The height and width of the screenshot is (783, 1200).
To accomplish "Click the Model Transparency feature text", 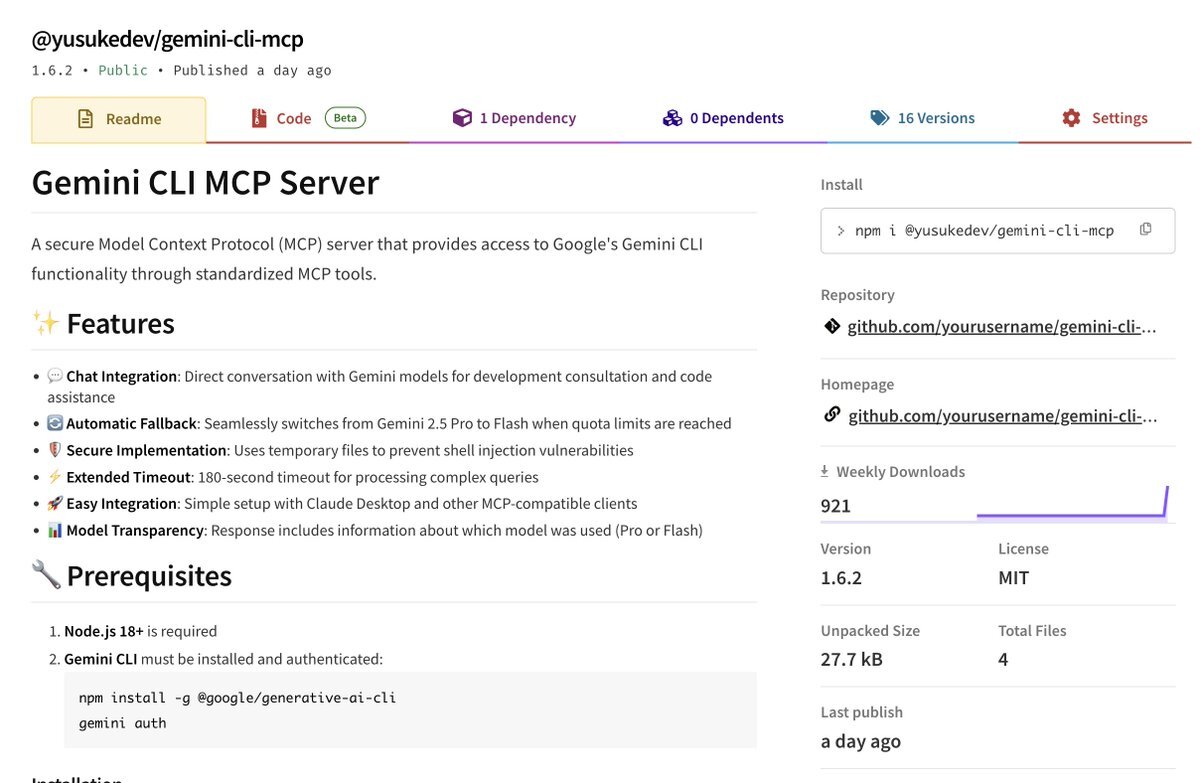I will pyautogui.click(x=375, y=530).
